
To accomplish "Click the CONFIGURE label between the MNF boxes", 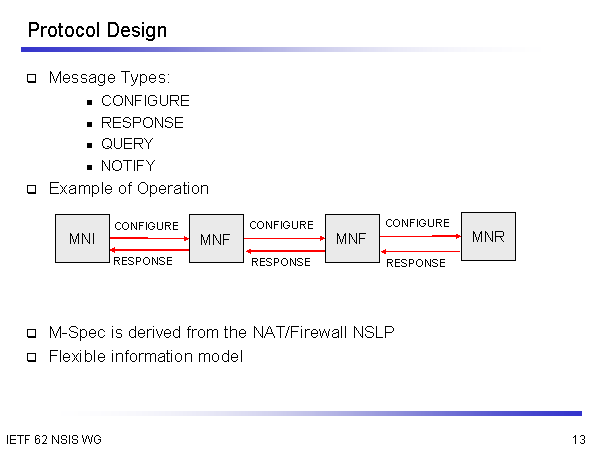I will (281, 226).
